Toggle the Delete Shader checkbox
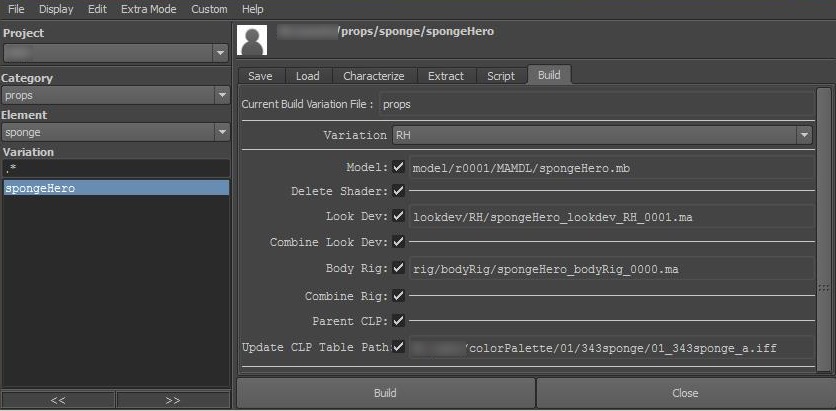Screen dimensions: 836x411 click(x=398, y=190)
